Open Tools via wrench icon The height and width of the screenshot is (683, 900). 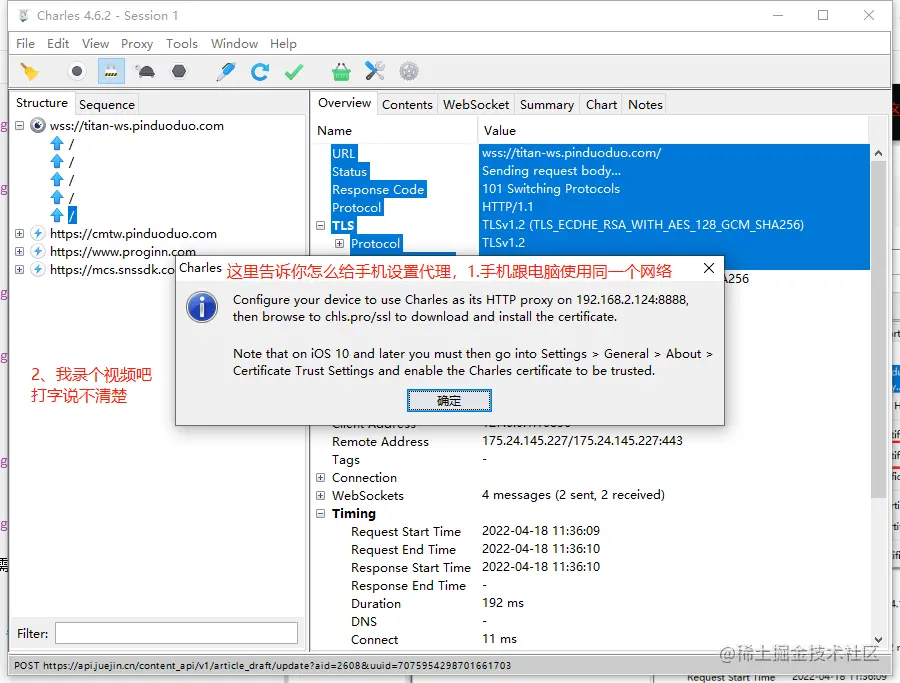click(375, 71)
